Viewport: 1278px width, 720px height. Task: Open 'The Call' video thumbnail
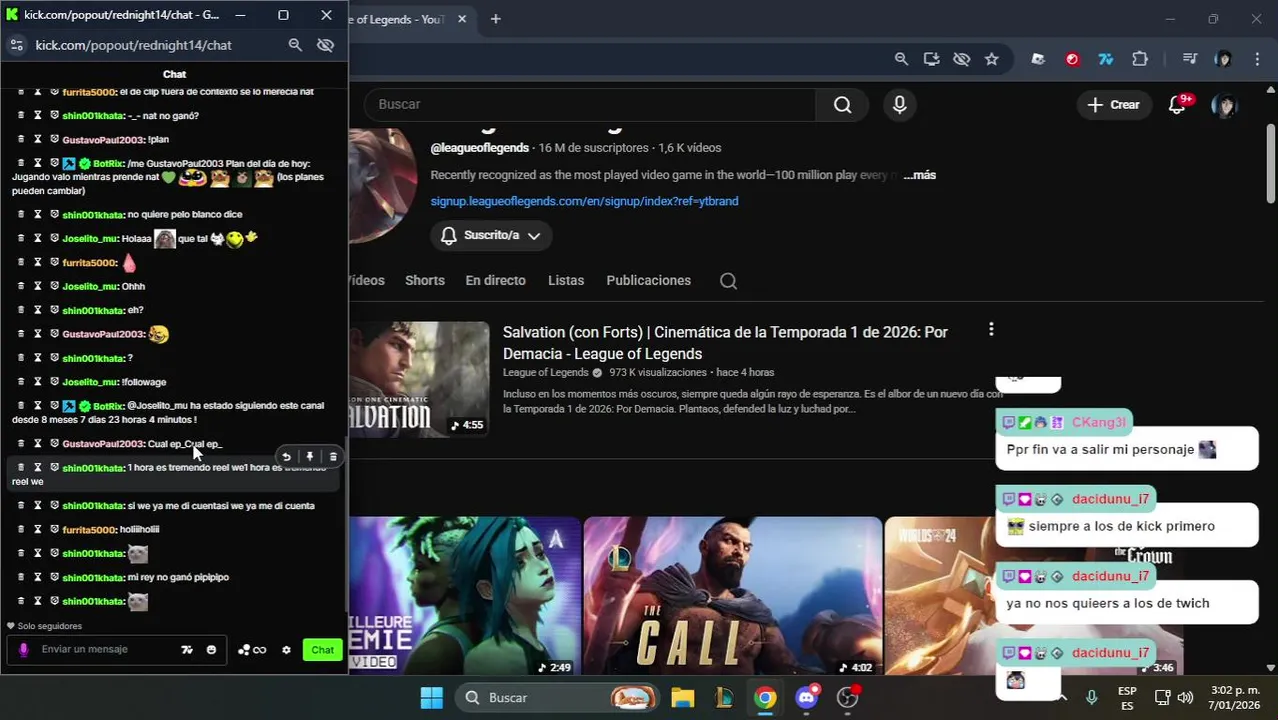click(x=732, y=595)
